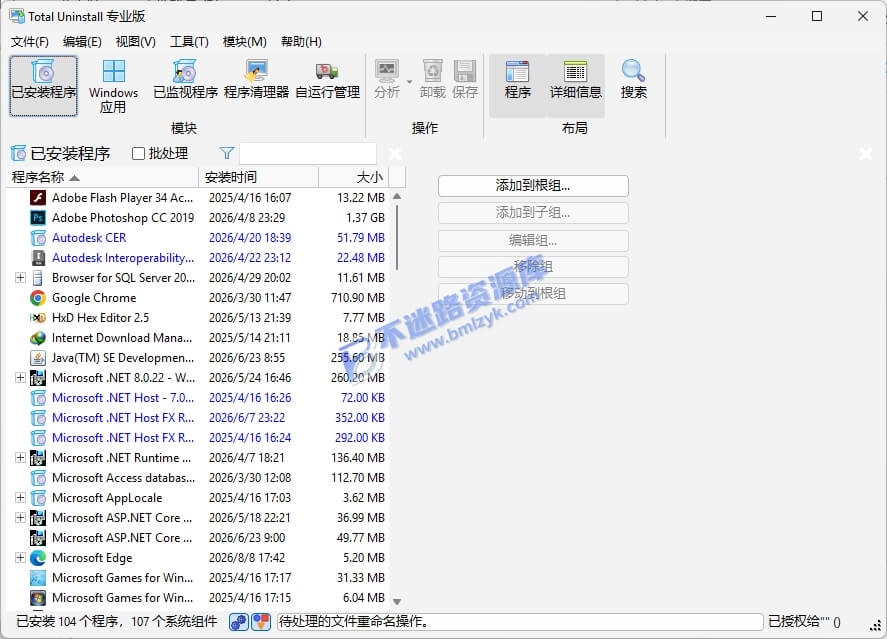Click the scrollbar up arrow
Viewport: 887px width, 639px height.
[397, 196]
